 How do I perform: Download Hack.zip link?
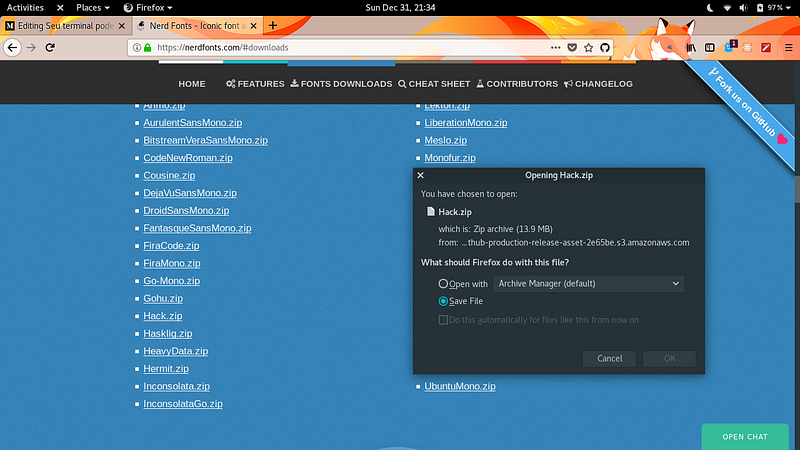click(163, 316)
